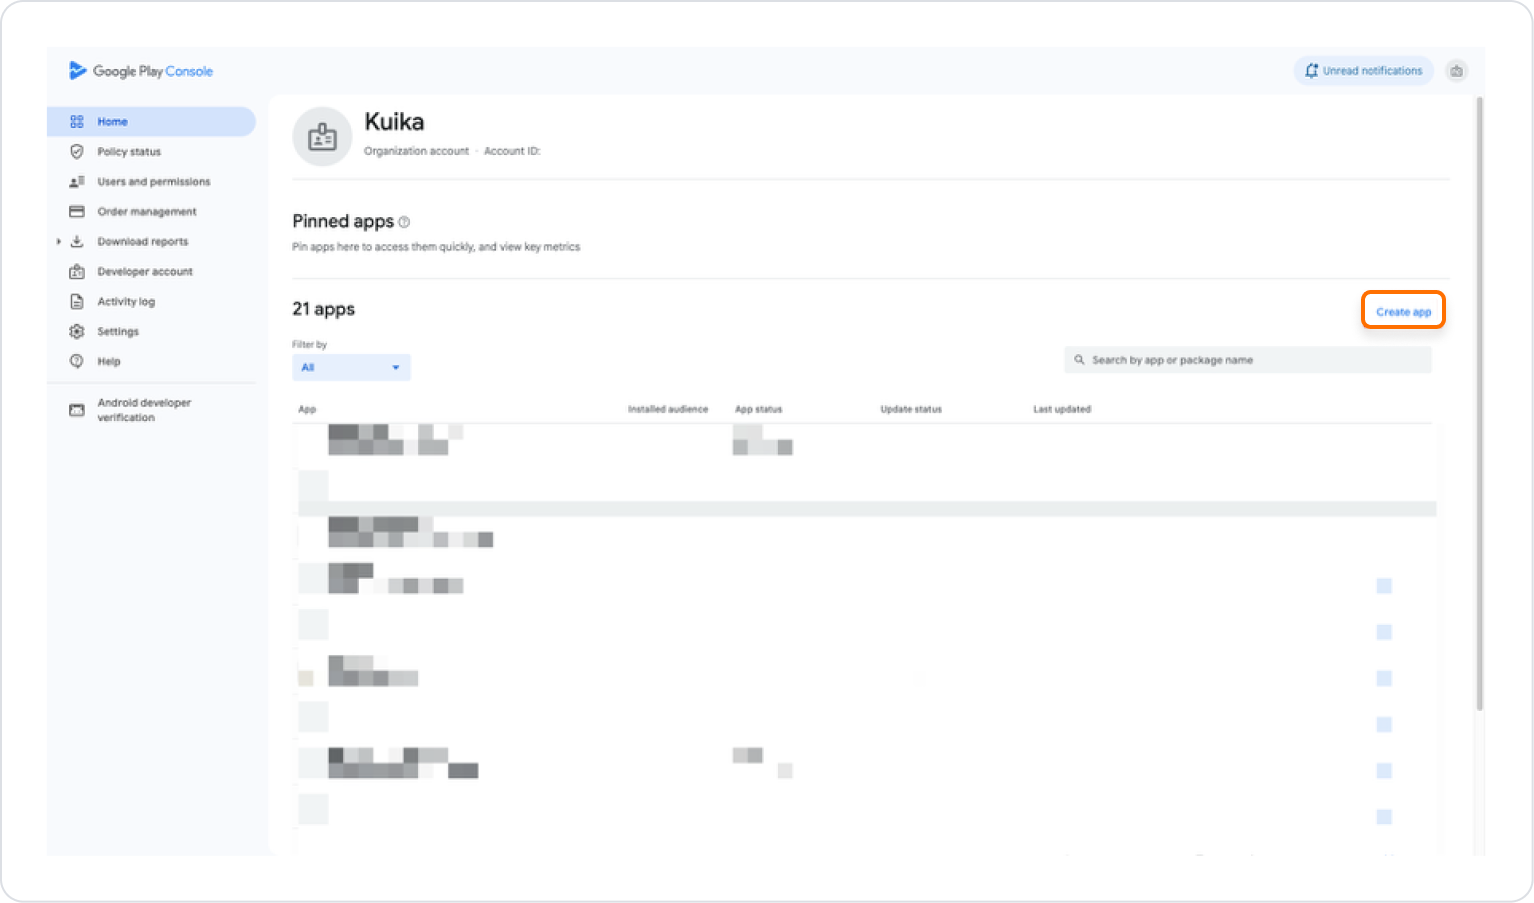
Task: Click the Android developer verification icon
Action: pos(77,410)
